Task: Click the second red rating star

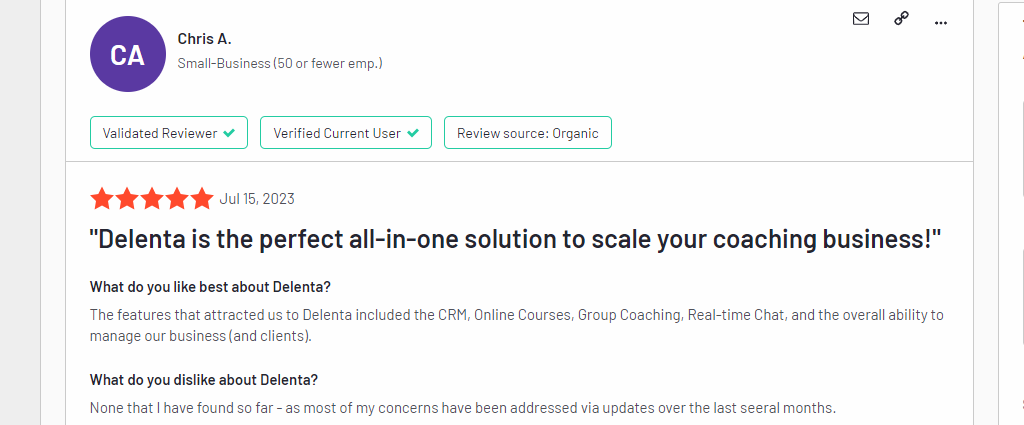Action: (127, 199)
